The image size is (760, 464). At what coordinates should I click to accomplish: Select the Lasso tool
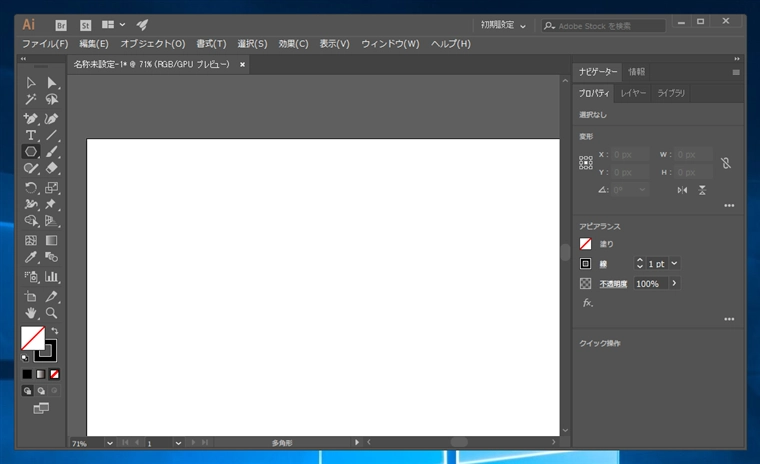click(51, 99)
